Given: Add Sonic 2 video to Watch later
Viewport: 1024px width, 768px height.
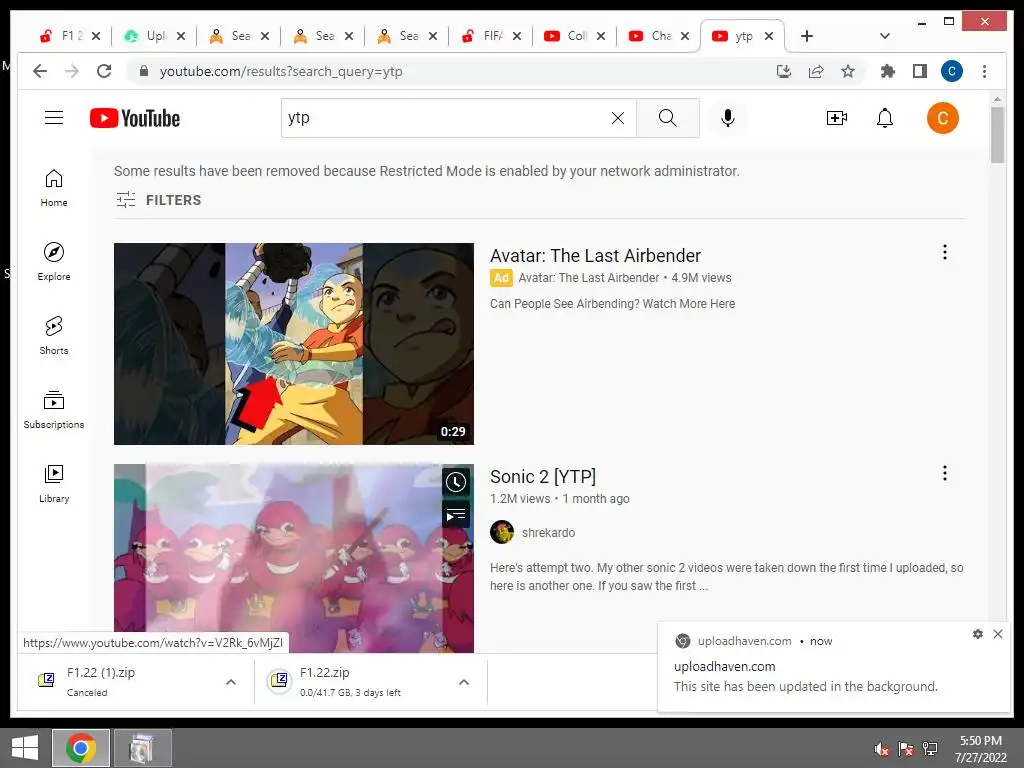Looking at the screenshot, I should tap(456, 482).
